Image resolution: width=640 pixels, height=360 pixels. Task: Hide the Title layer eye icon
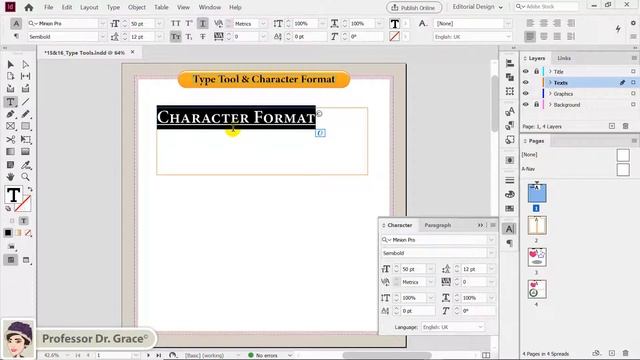[526, 71]
